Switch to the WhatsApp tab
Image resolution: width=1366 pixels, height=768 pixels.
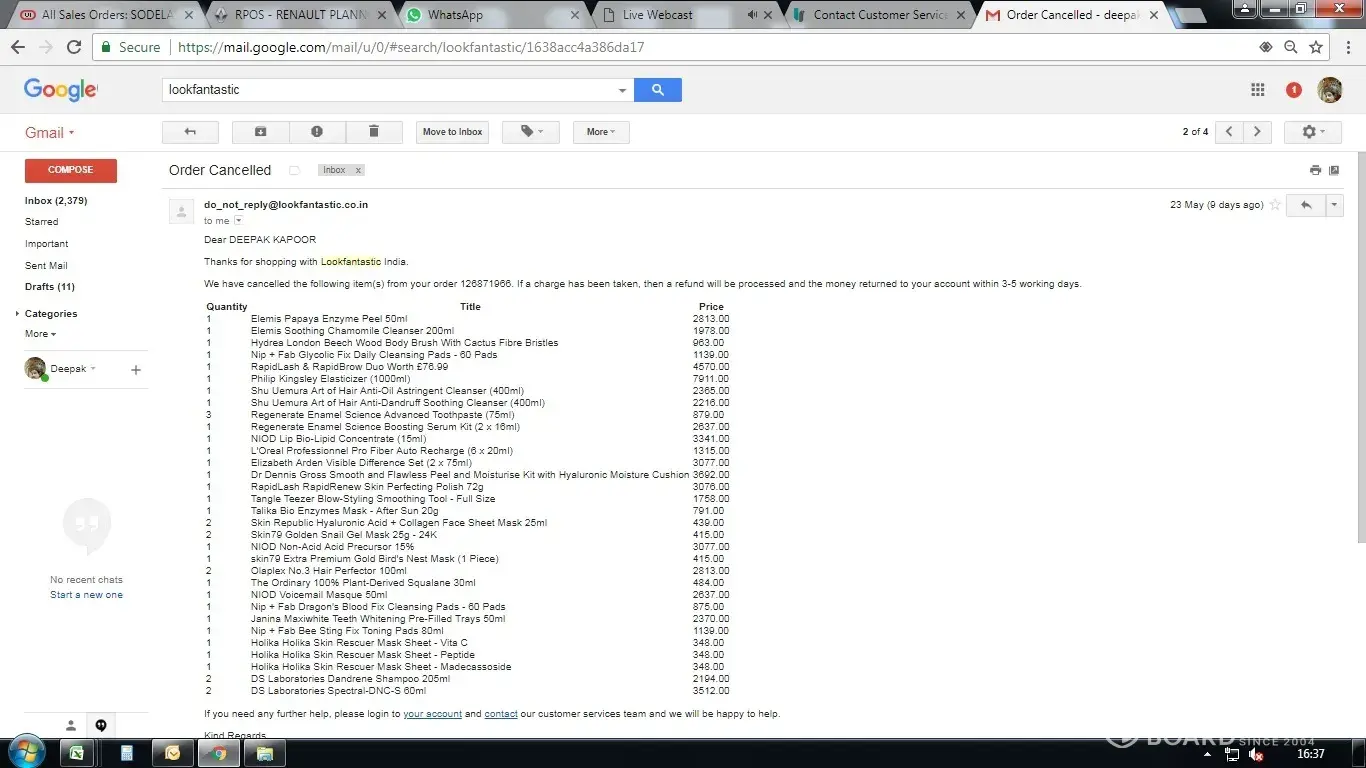click(x=489, y=15)
